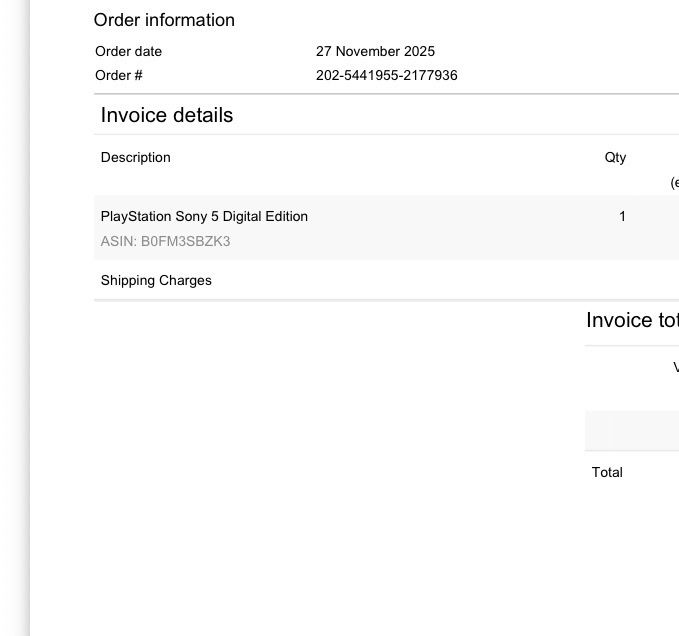Click the Invoice details heading
Image resolution: width=679 pixels, height=636 pixels.
coord(167,115)
